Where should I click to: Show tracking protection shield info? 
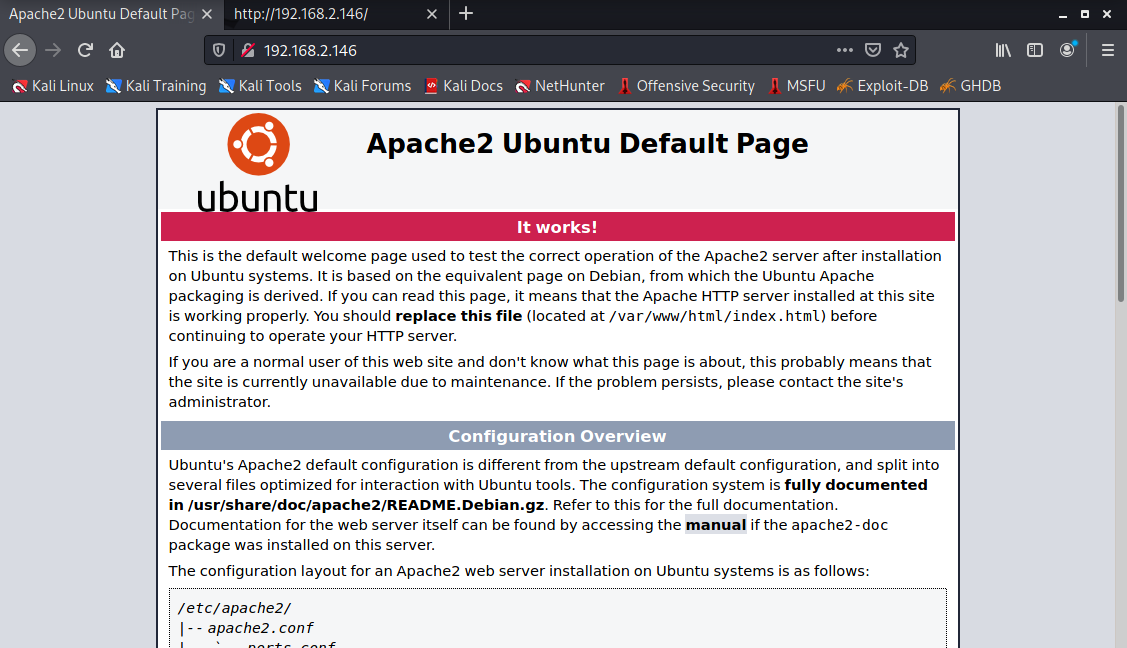[219, 50]
